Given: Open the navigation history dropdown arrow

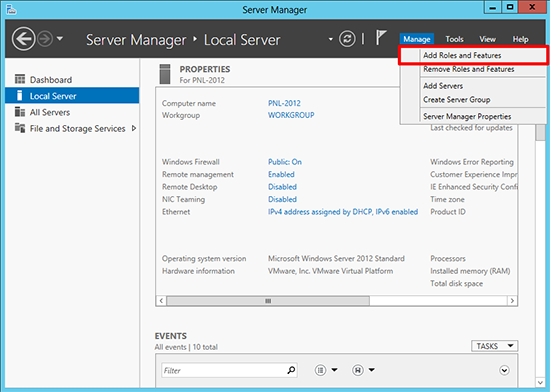Looking at the screenshot, I should coord(60,38).
